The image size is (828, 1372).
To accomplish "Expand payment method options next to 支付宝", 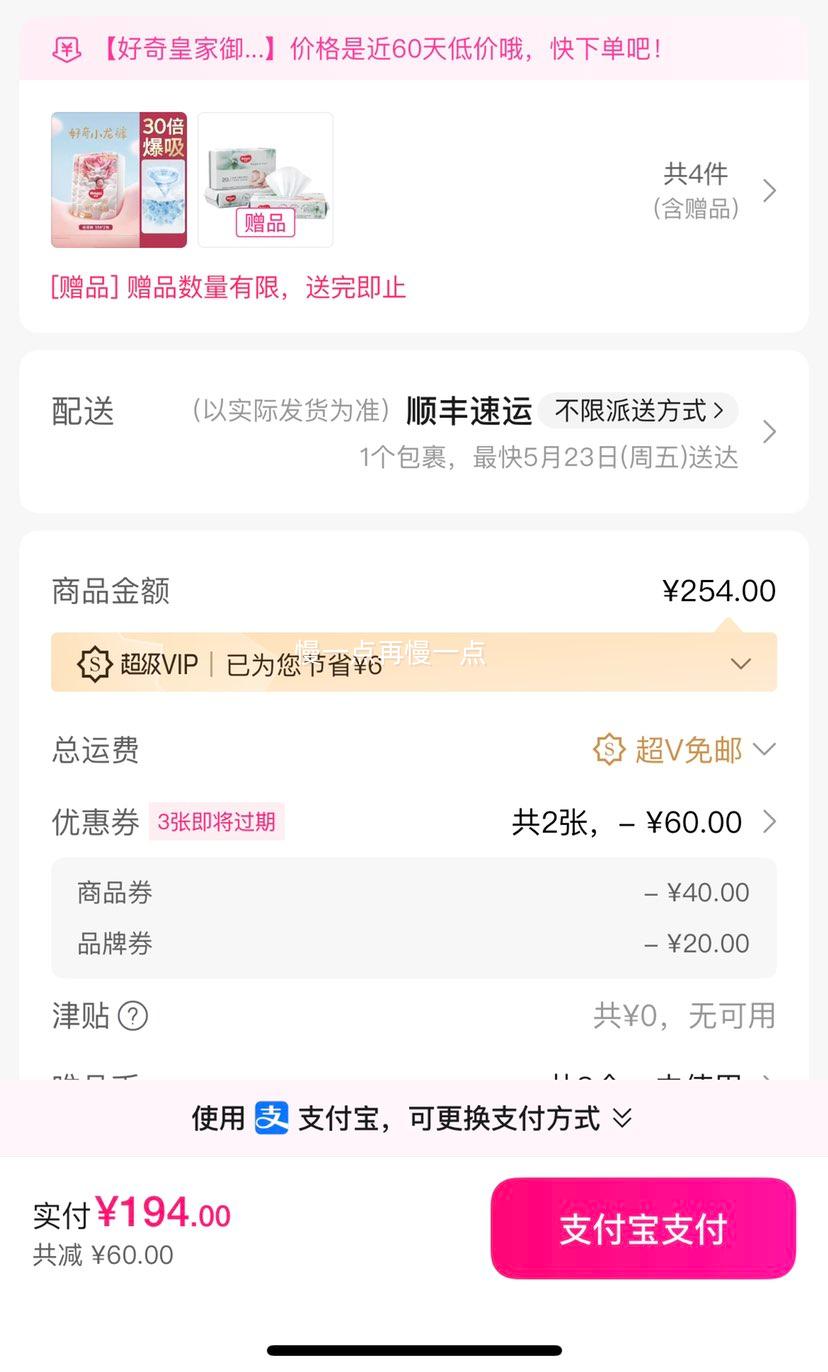I will pos(622,1118).
